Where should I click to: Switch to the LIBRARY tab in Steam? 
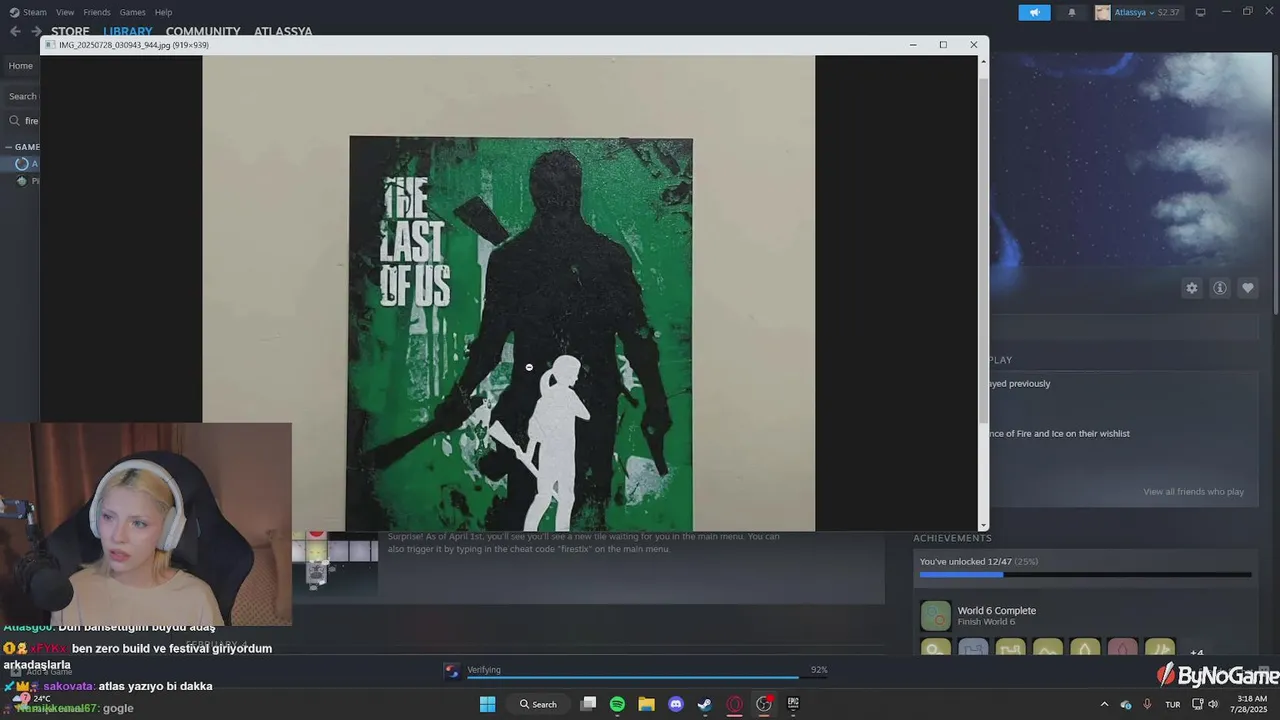pyautogui.click(x=127, y=31)
